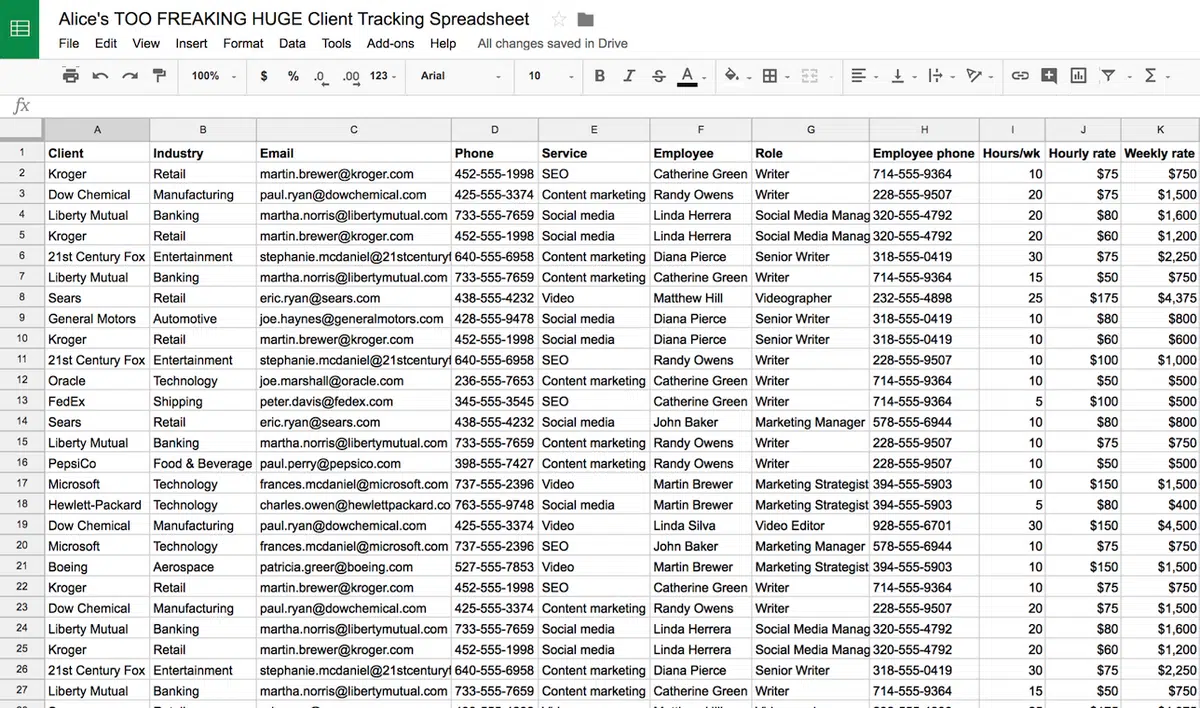The image size is (1200, 708).
Task: Click the Undo arrow
Action: (100, 76)
